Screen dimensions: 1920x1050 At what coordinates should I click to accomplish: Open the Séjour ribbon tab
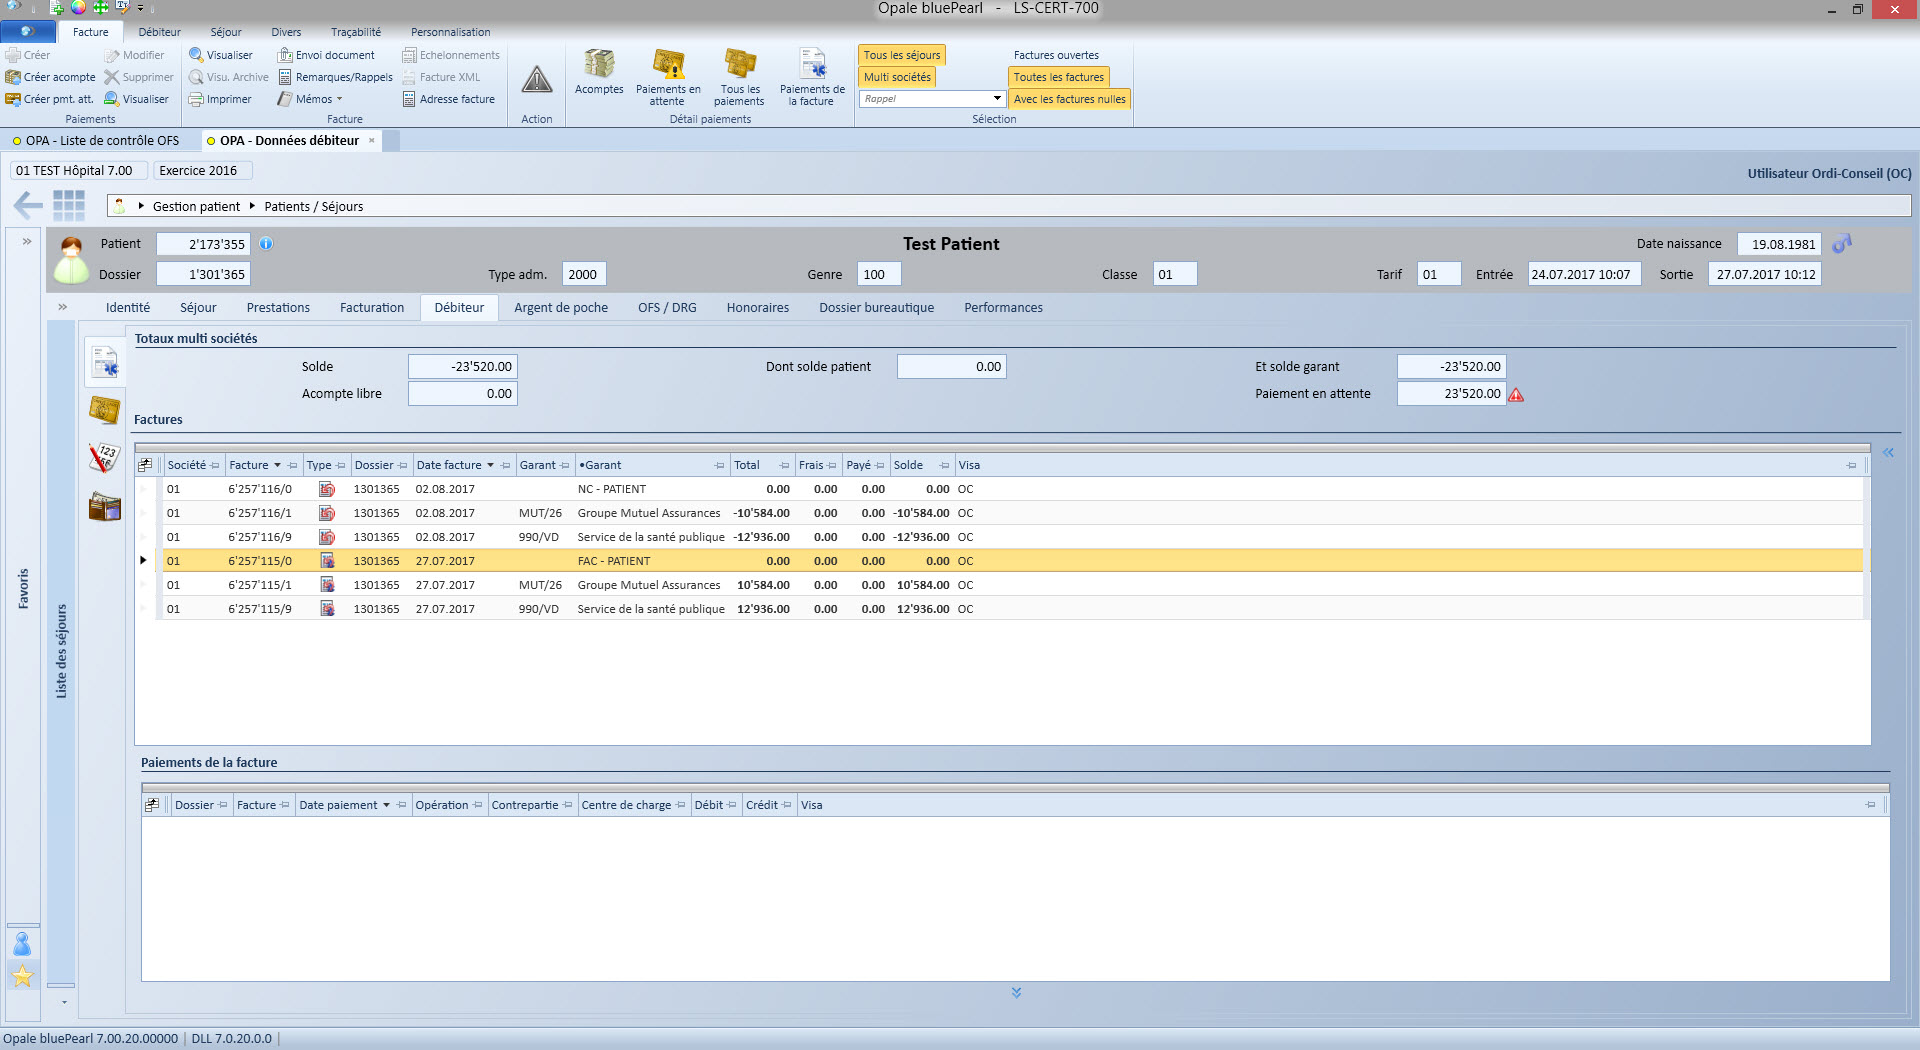coord(225,32)
